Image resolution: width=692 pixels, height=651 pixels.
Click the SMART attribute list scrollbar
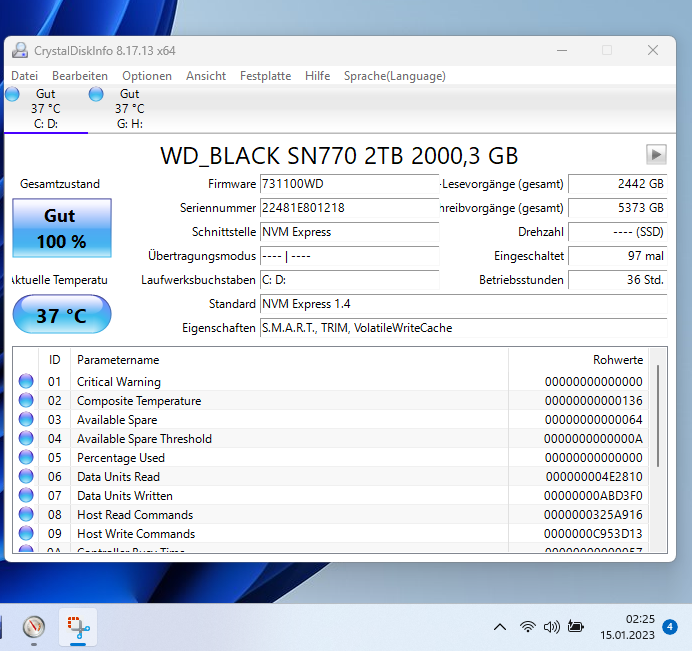pos(658,450)
